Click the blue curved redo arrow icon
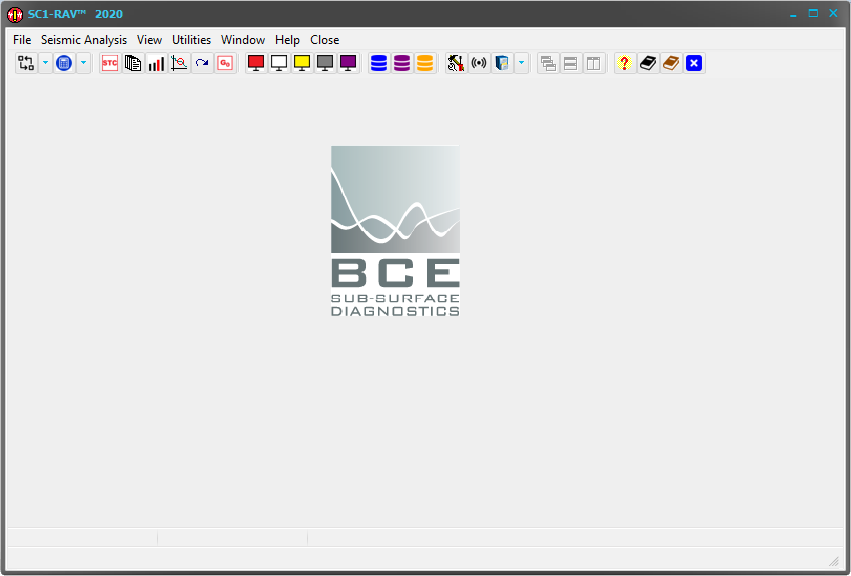Screen dimensions: 851x576 pos(202,64)
